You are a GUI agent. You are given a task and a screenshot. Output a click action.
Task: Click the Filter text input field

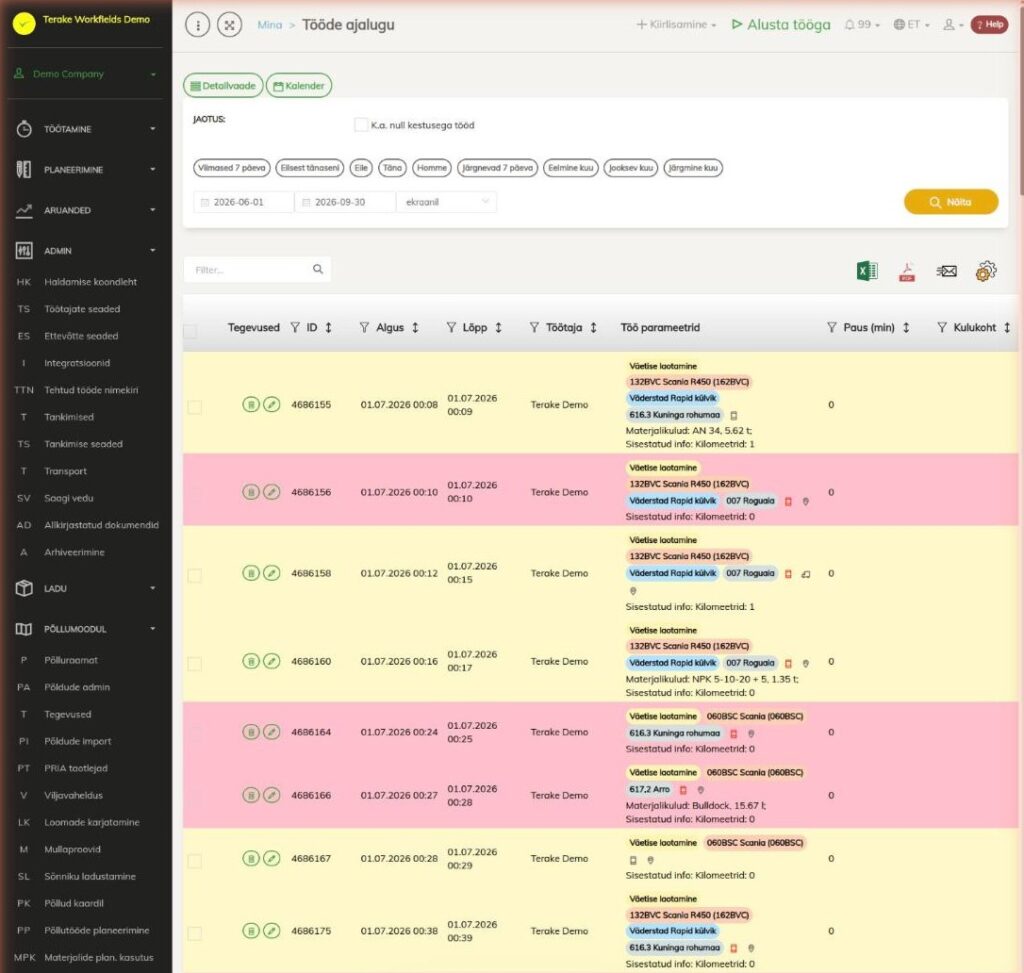(257, 269)
